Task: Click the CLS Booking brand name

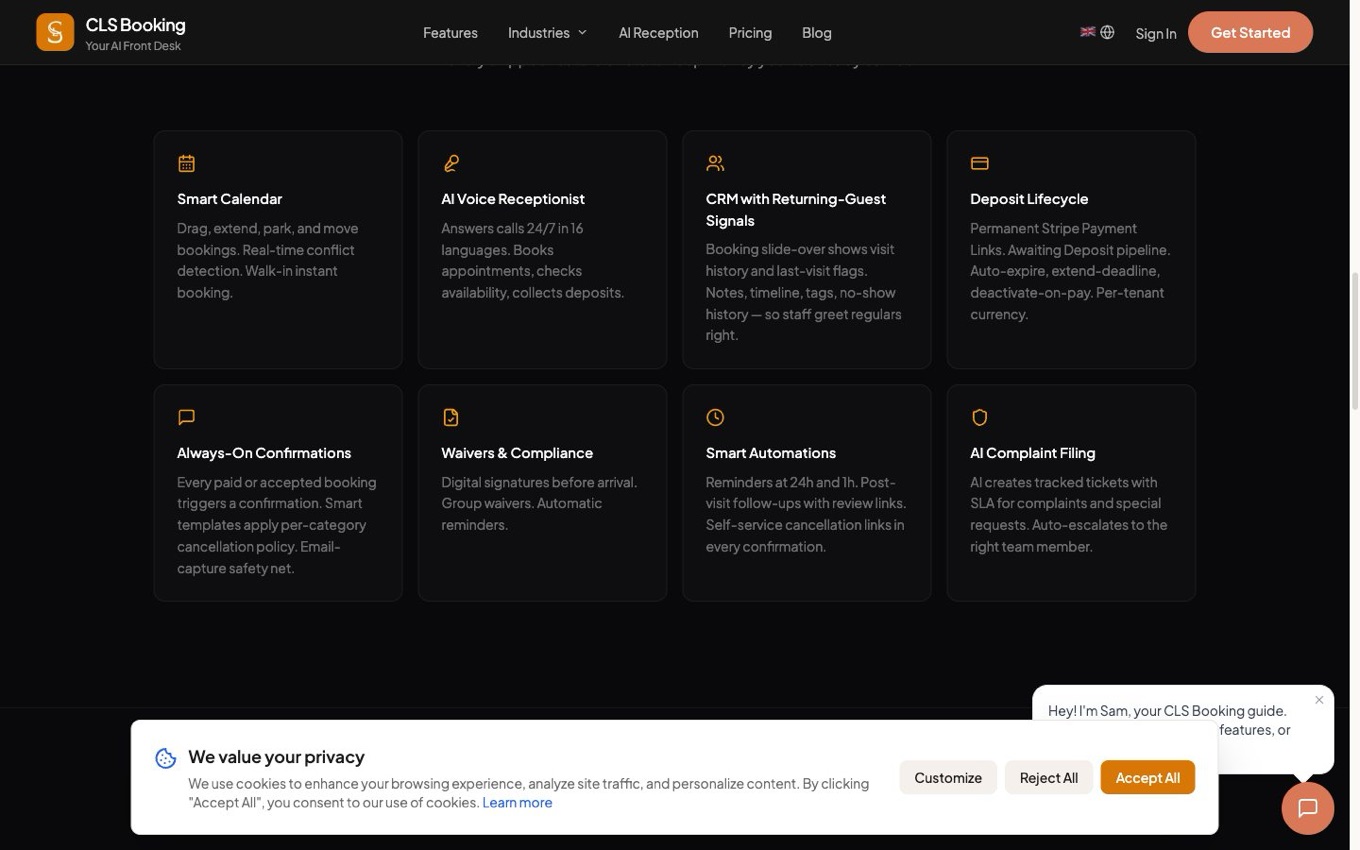Action: [135, 25]
